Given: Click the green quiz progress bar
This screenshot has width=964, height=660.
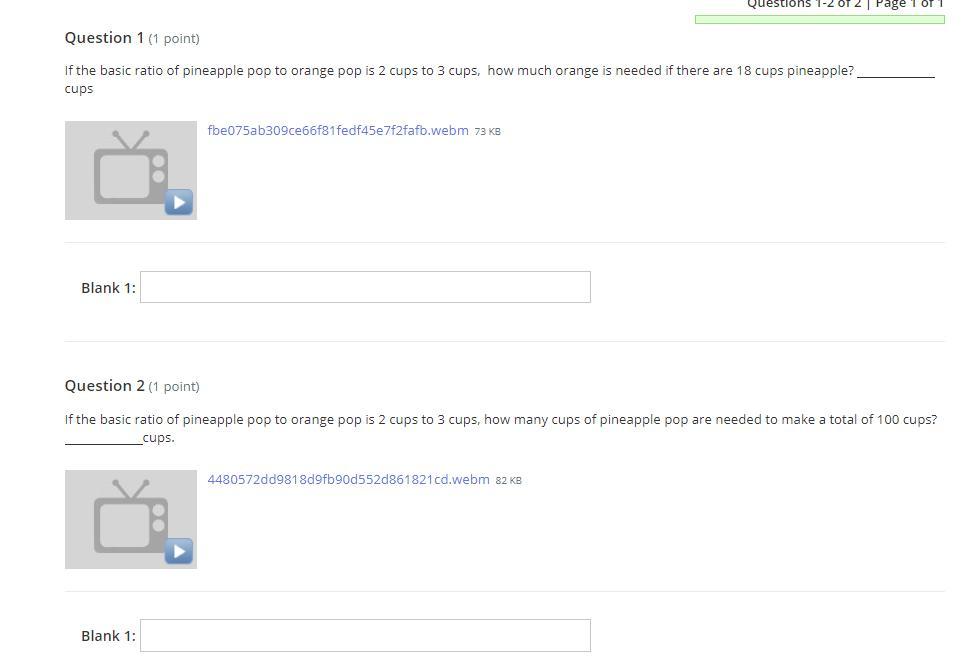Looking at the screenshot, I should [x=820, y=20].
